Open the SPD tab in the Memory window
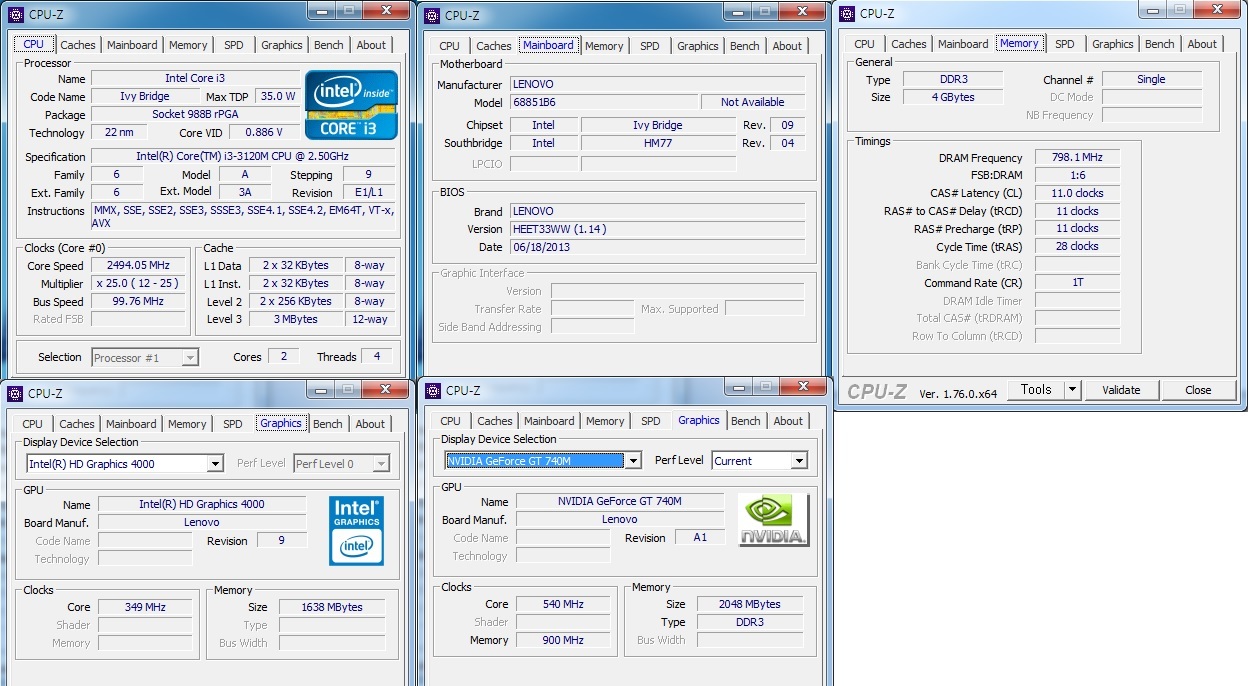This screenshot has height=686, width=1248. pyautogui.click(x=1065, y=44)
